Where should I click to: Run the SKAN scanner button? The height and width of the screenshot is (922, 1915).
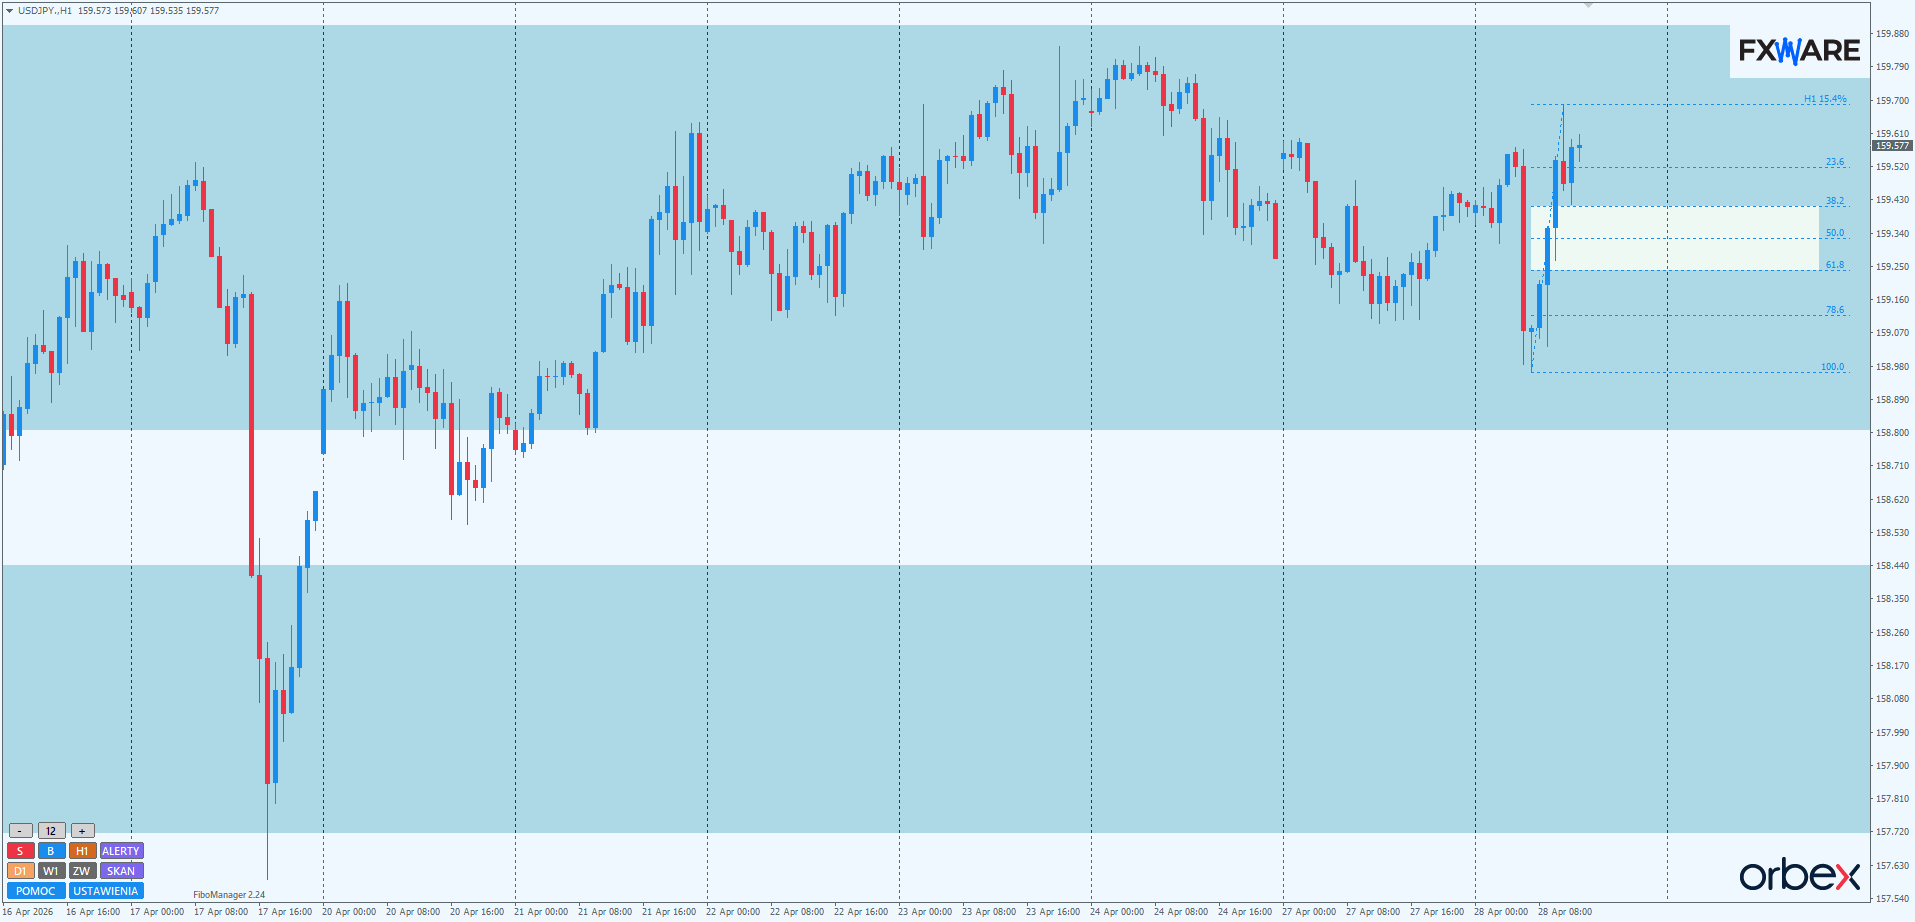[121, 871]
